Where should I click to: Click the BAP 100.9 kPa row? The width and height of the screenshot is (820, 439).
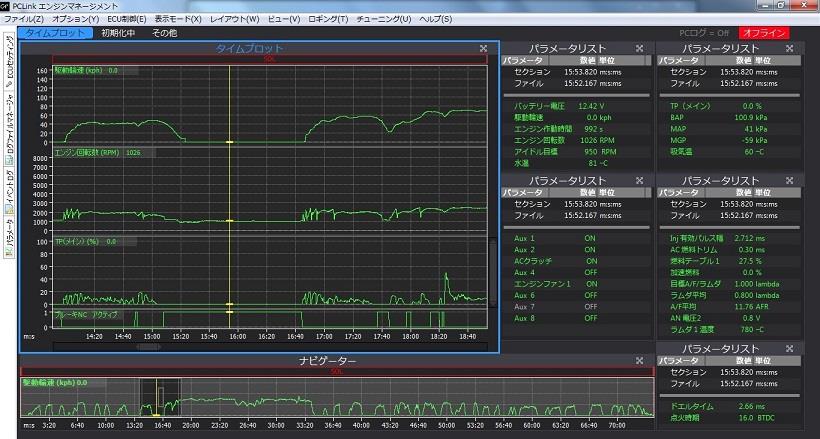click(730, 117)
